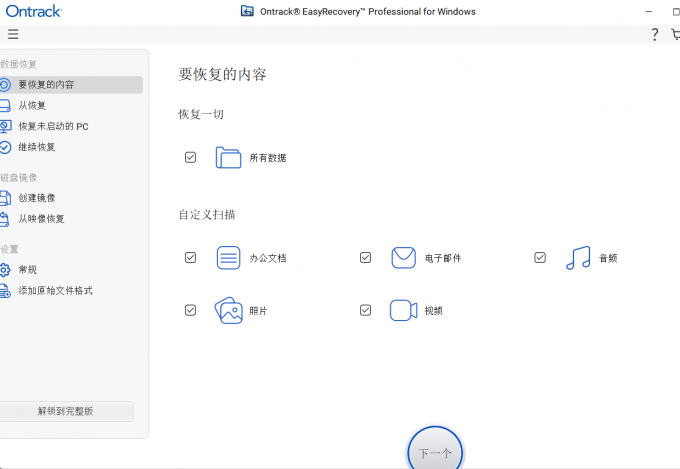Image resolution: width=680 pixels, height=469 pixels.
Task: Open the shopping cart icon
Action: pyautogui.click(x=676, y=34)
